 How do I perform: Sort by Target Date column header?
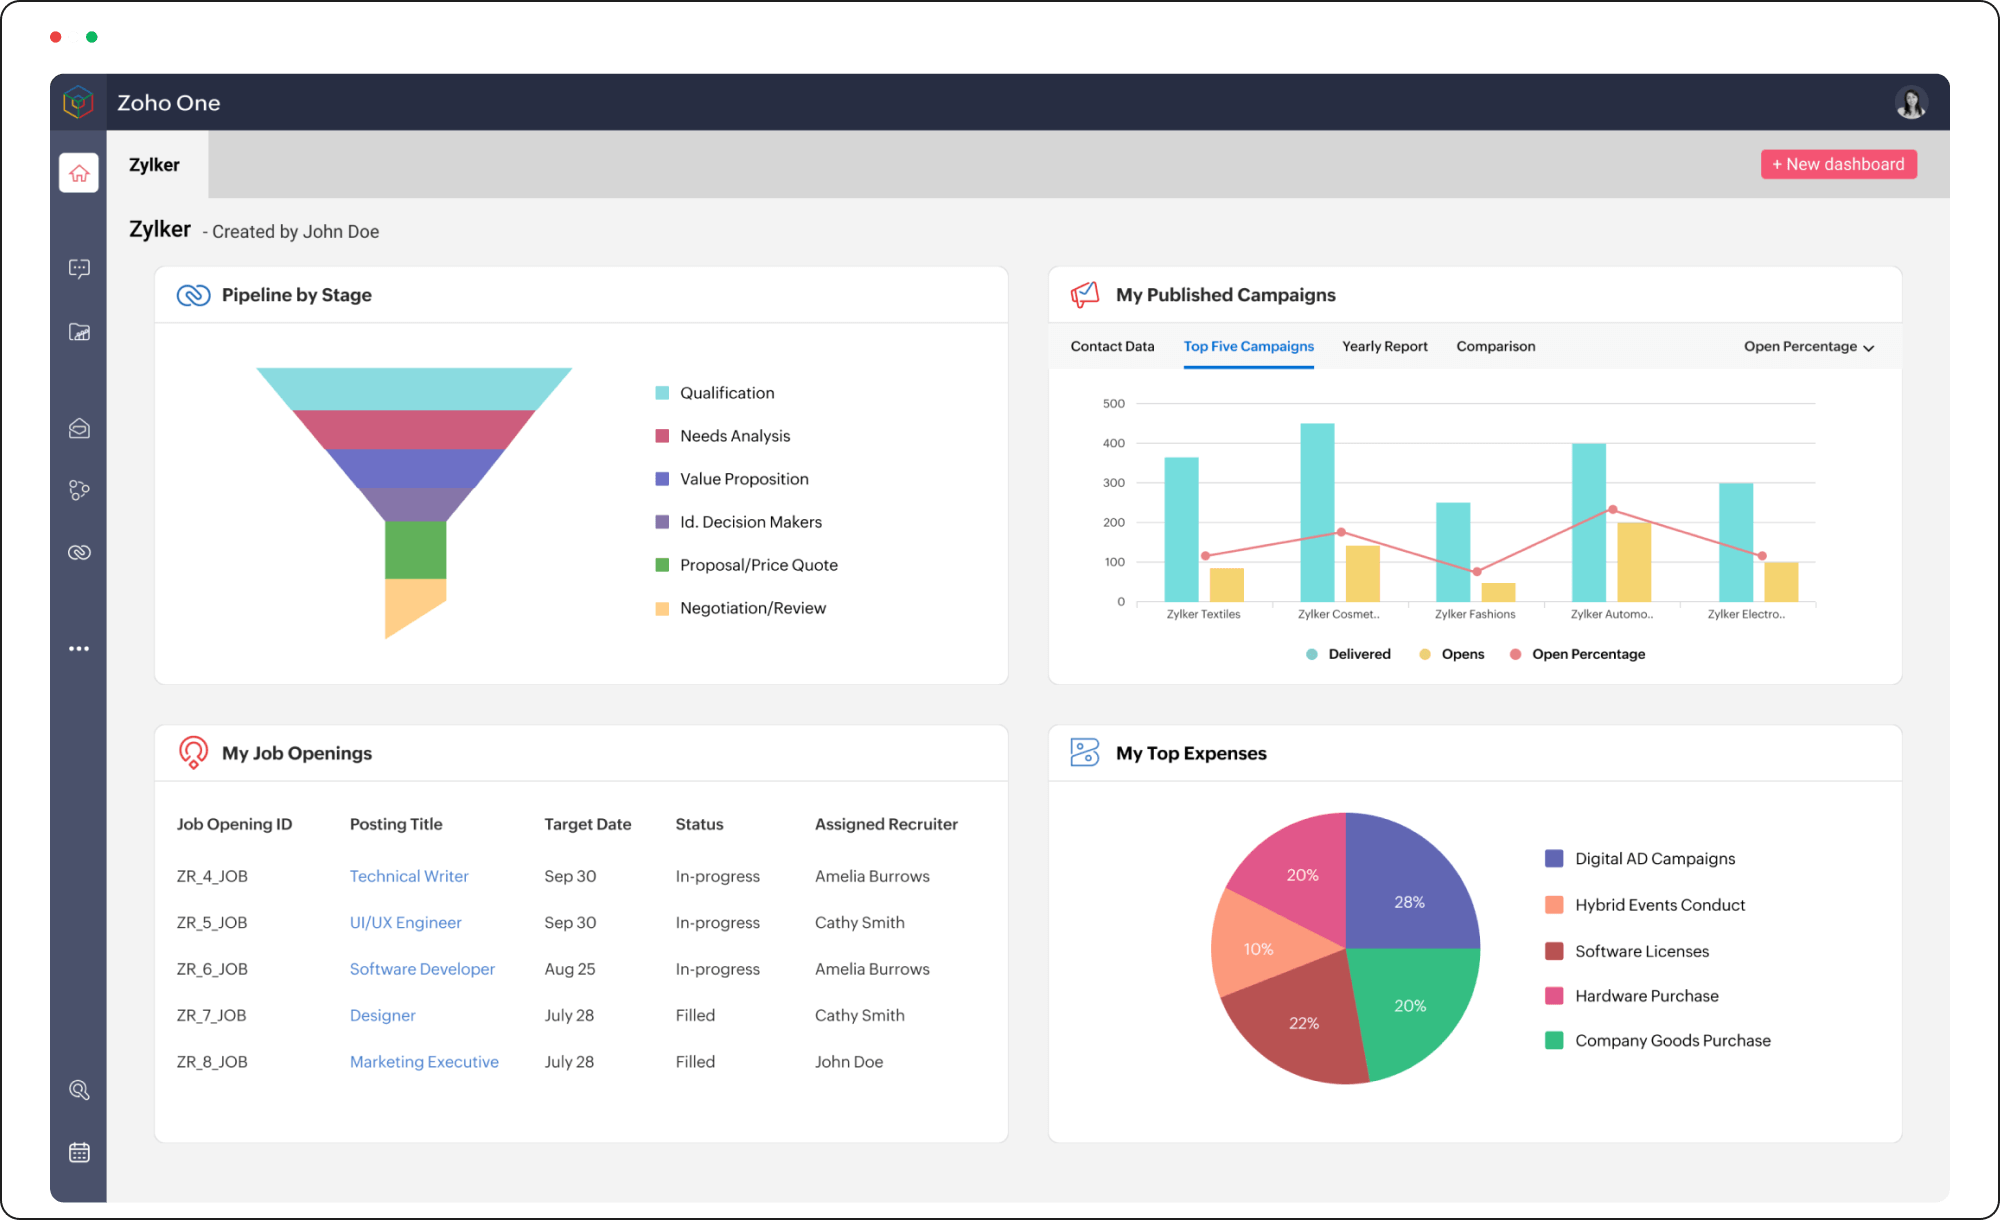coord(588,824)
